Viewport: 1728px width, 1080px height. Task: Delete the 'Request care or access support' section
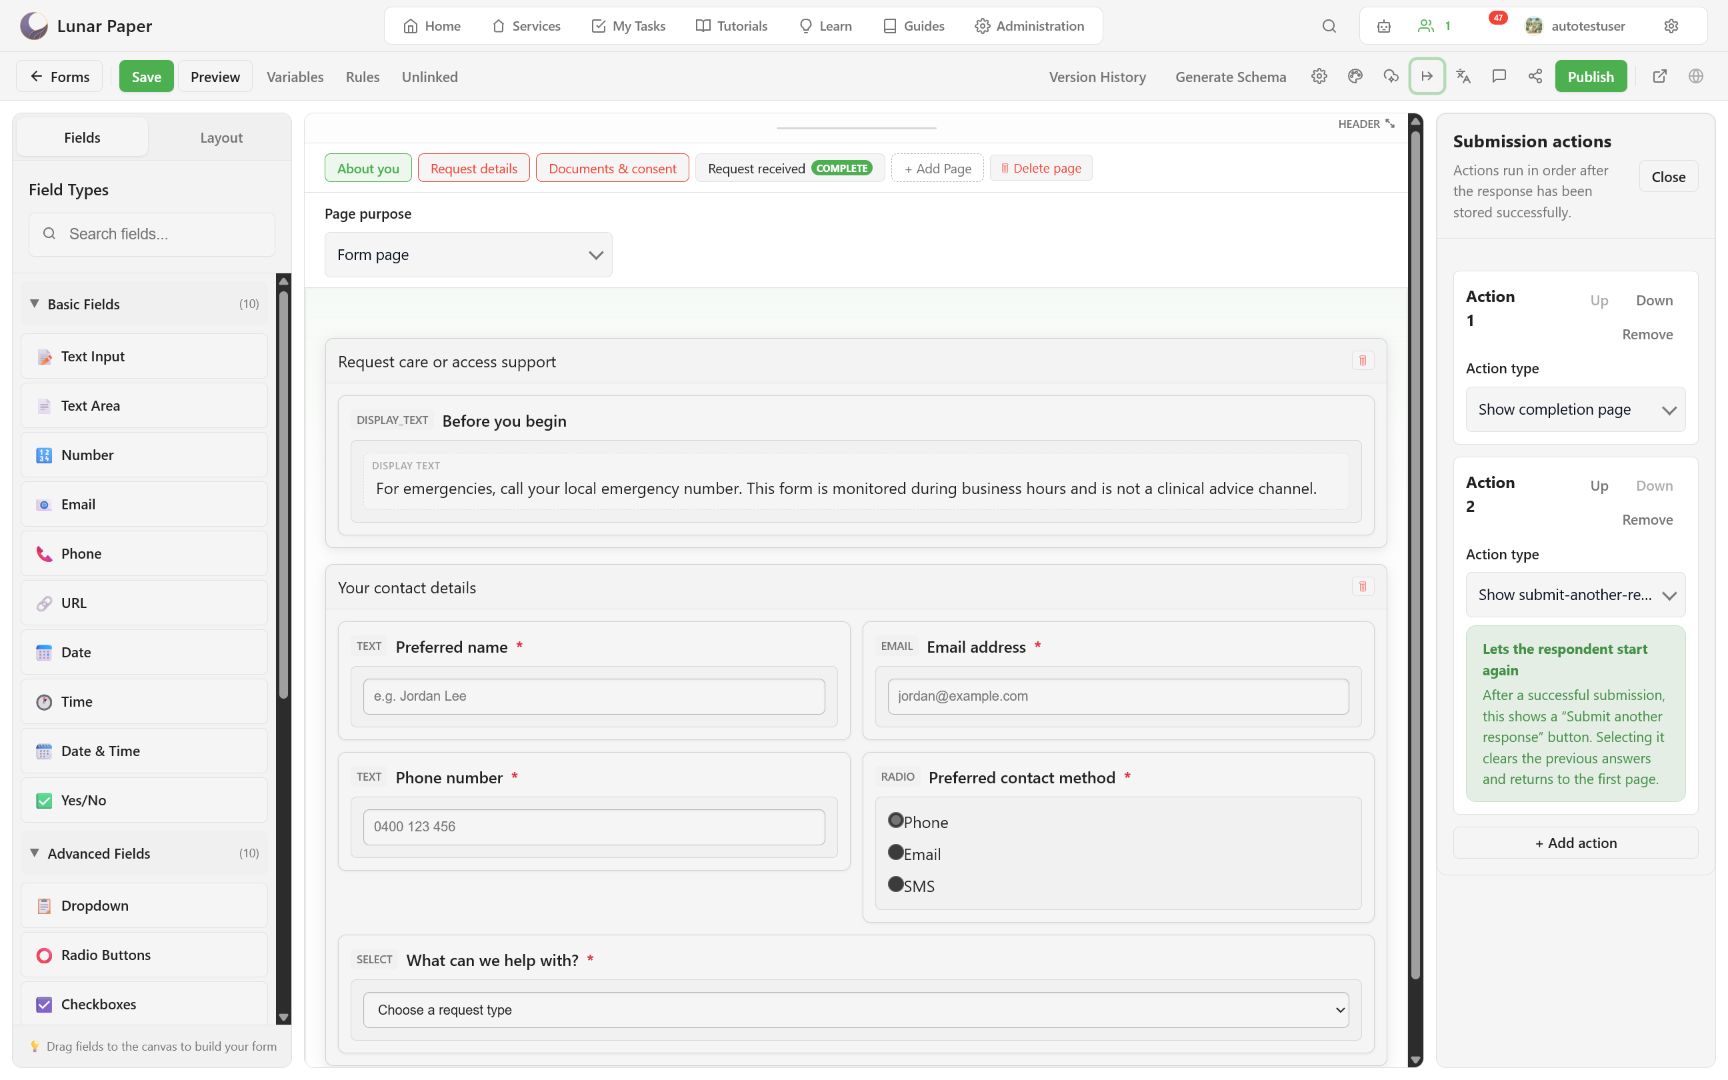coord(1362,360)
